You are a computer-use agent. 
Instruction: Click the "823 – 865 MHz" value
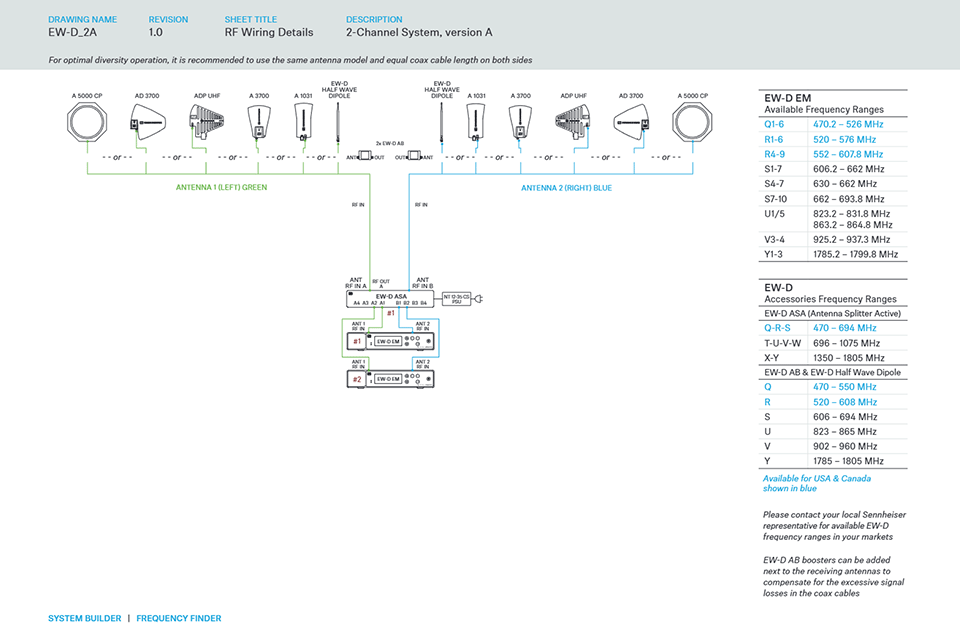tap(845, 432)
